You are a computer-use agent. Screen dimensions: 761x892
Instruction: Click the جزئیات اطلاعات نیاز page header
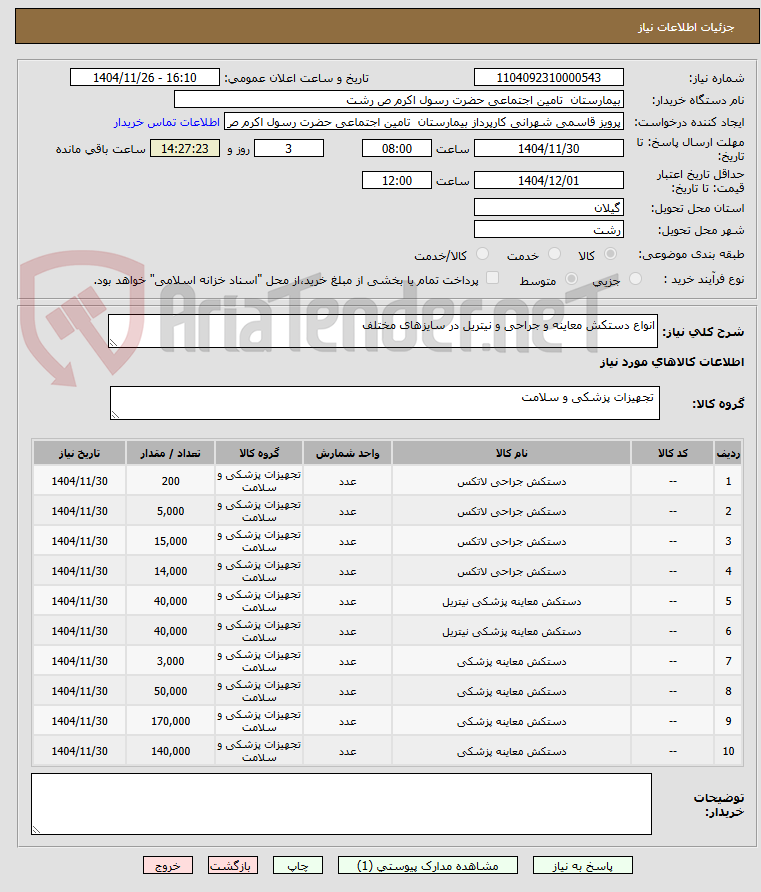tap(685, 27)
